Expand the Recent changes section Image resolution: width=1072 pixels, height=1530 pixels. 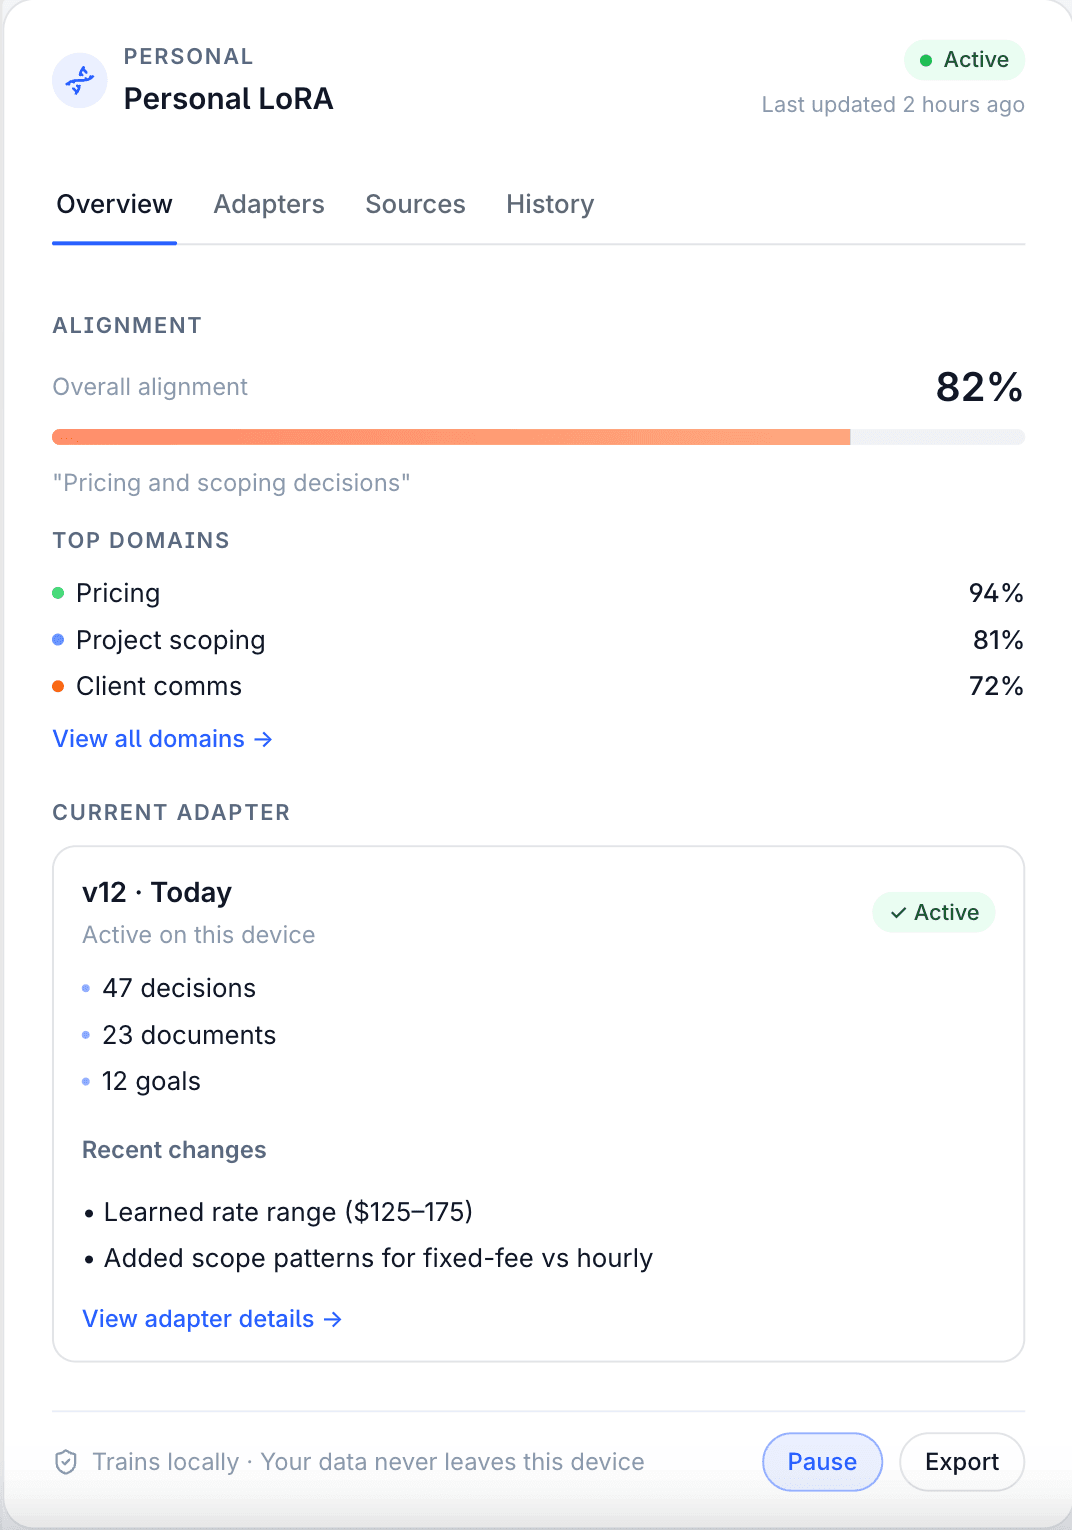point(174,1150)
